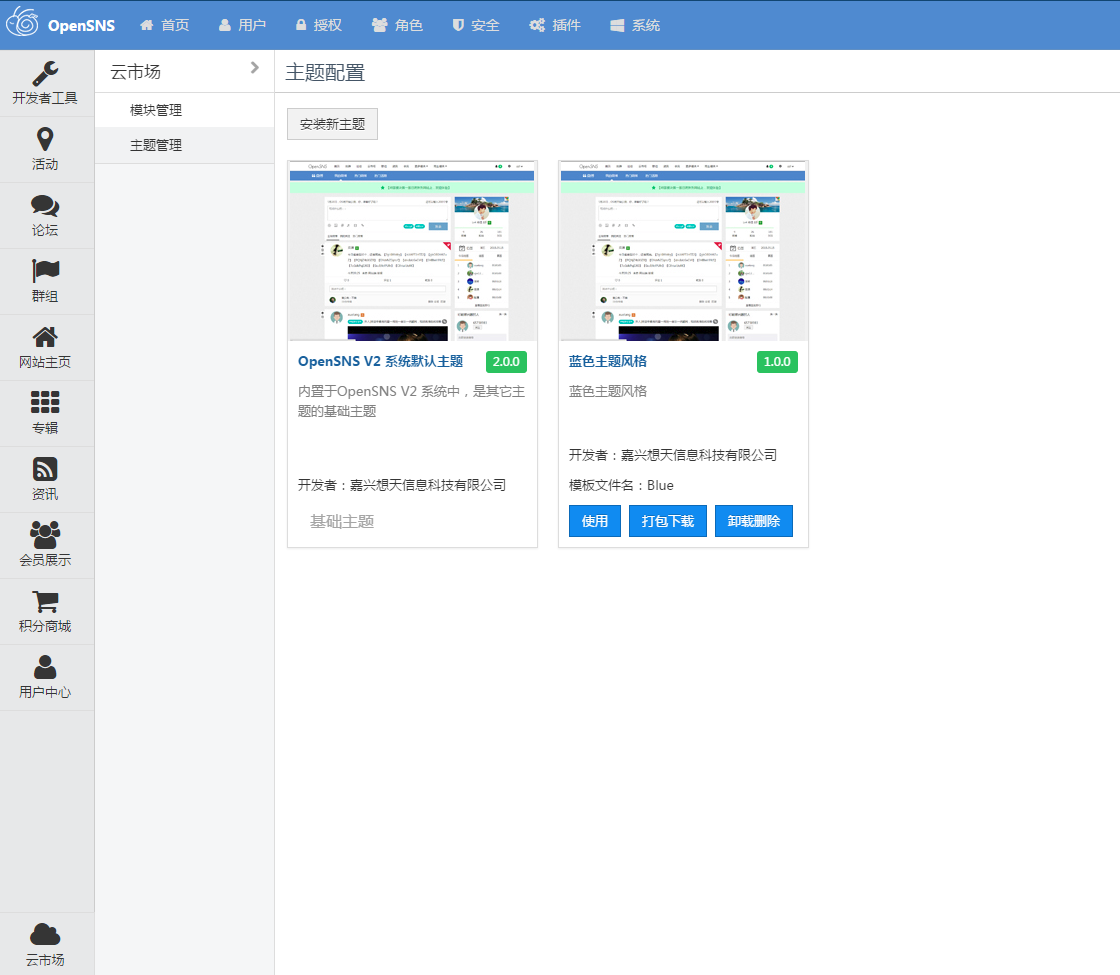This screenshot has width=1120, height=975.
Task: Click the OpenSNS V2 theme preview thumbnail
Action: coord(412,251)
